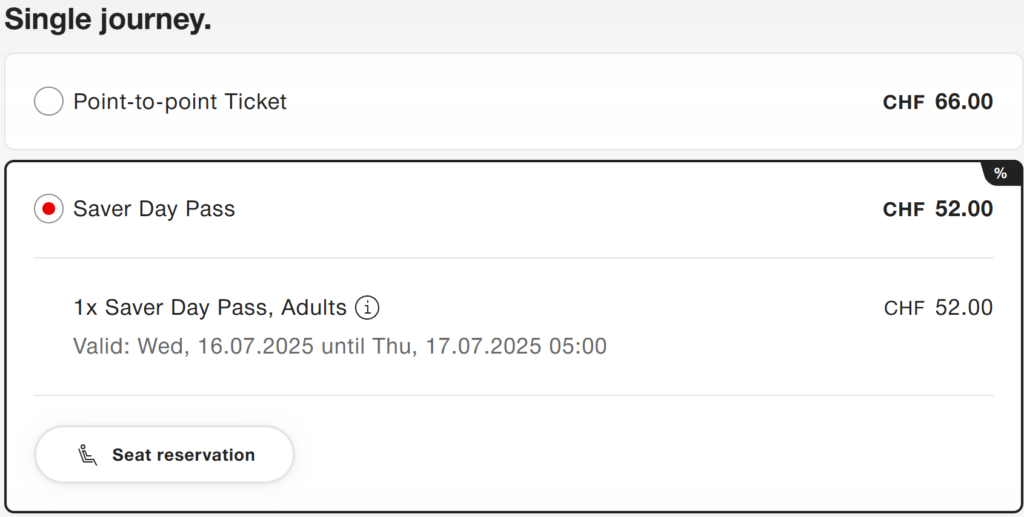1024x517 pixels.
Task: Click the 'Seat reservation' button text
Action: [184, 455]
